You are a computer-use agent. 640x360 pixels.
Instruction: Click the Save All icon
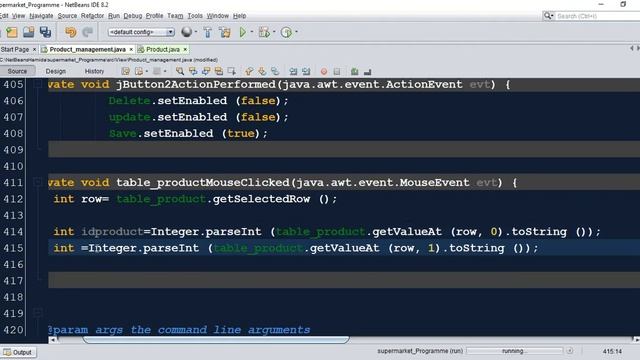pos(45,32)
